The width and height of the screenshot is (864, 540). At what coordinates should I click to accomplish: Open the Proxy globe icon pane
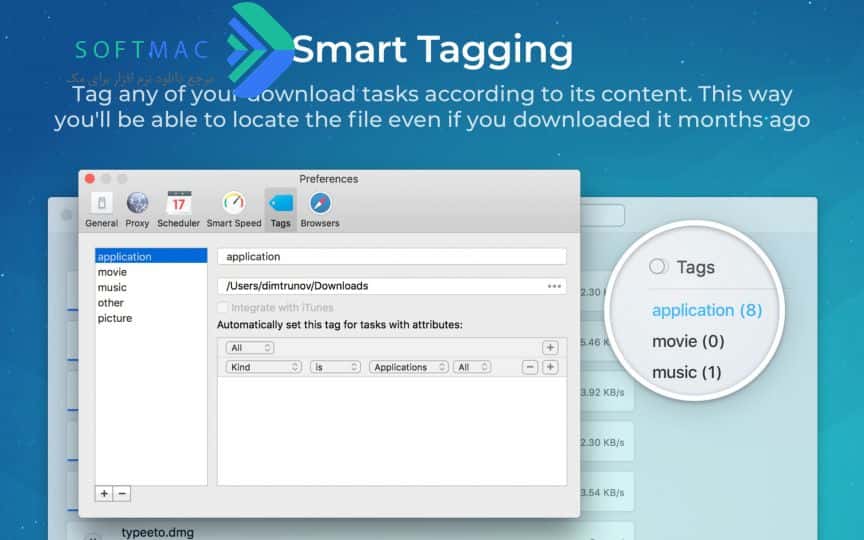[x=137, y=210]
